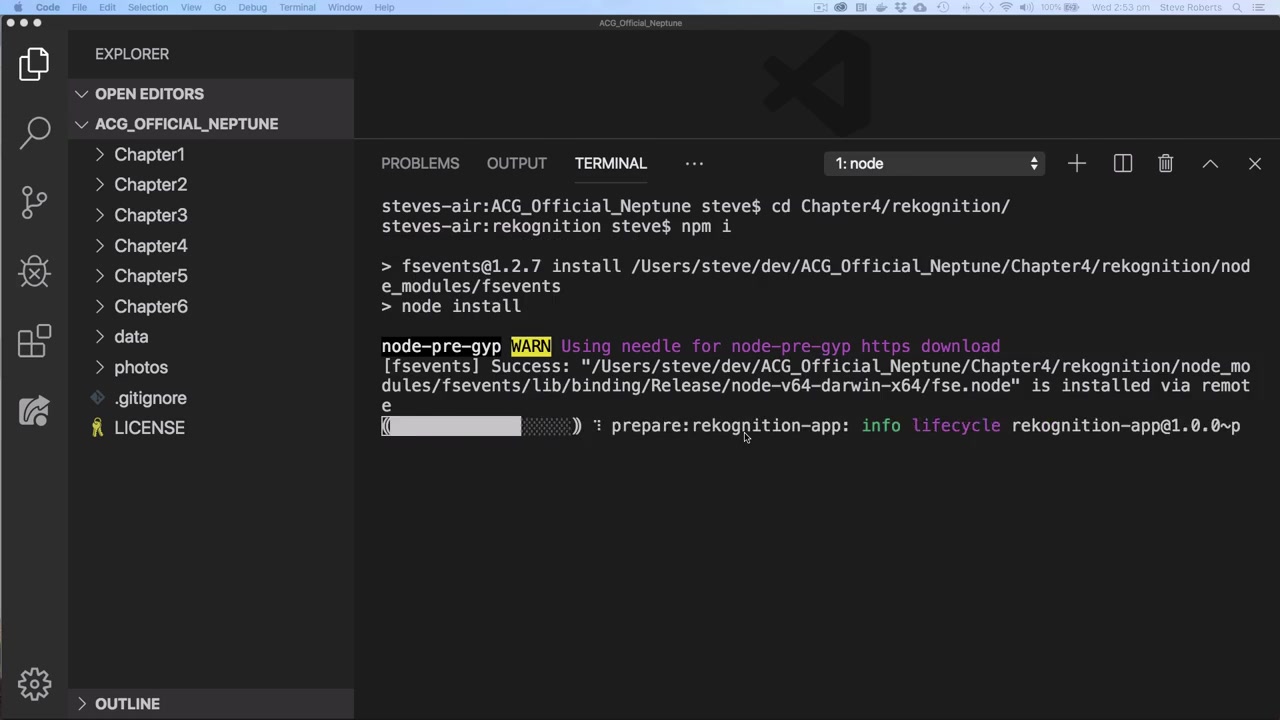This screenshot has height=720, width=1280.
Task: Open the Terminal menu in menu bar
Action: pyautogui.click(x=297, y=7)
